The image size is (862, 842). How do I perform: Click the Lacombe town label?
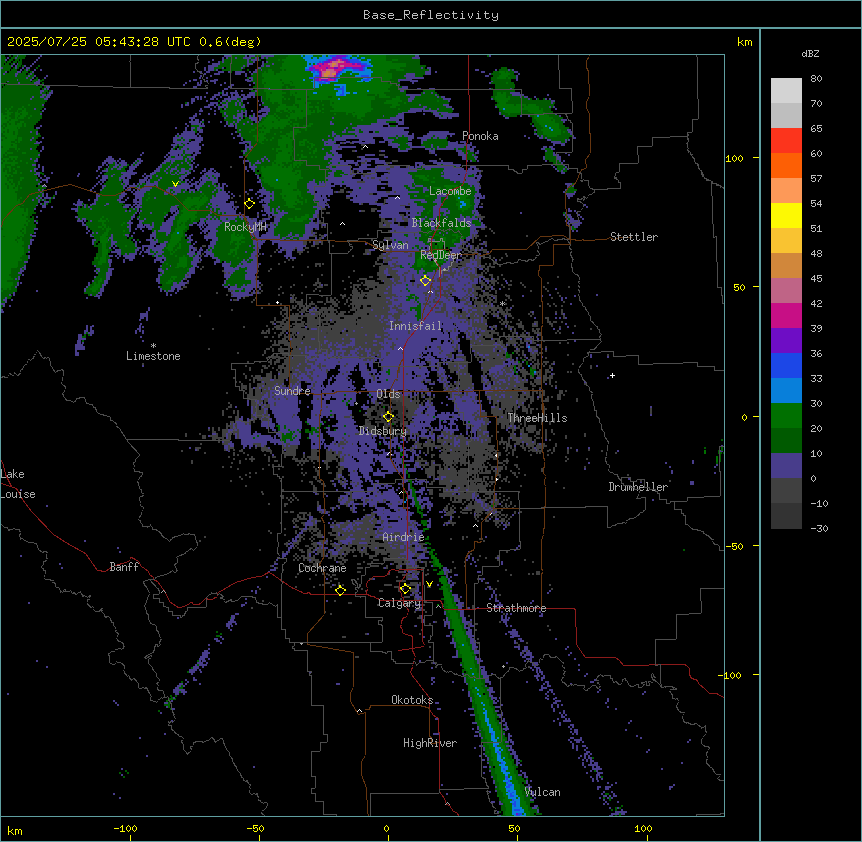(x=450, y=191)
